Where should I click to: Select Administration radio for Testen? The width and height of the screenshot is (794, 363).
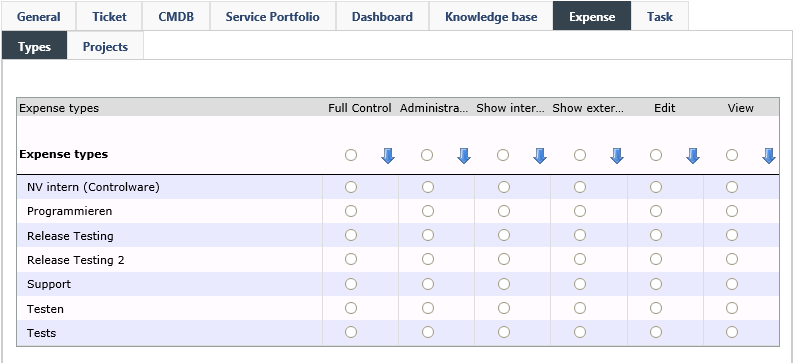pyautogui.click(x=428, y=308)
